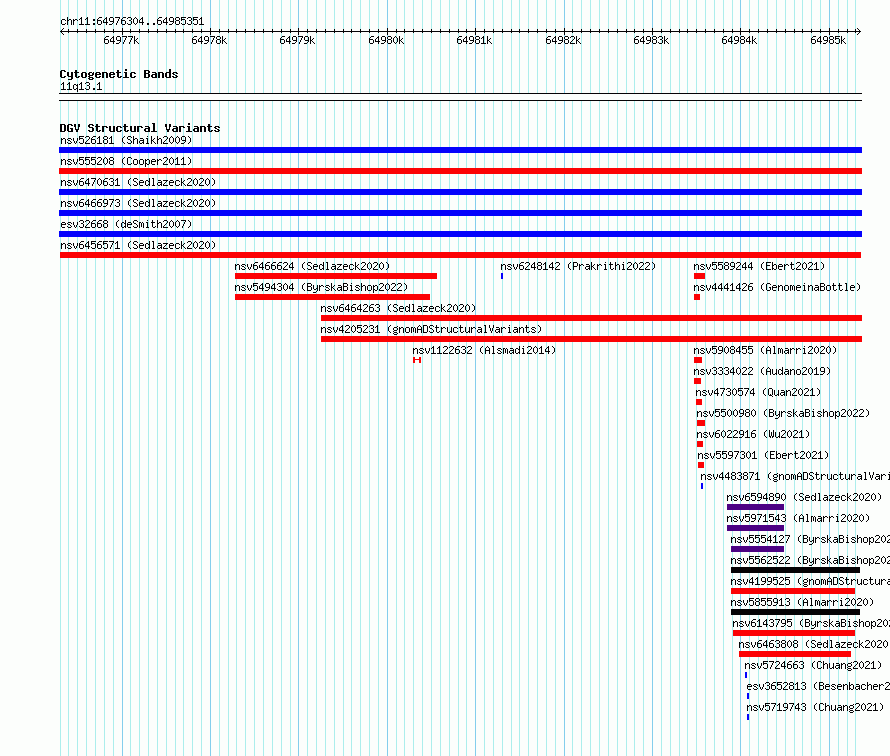Open variant nsv6470631 (Sedlazeck2020)
Viewport: 890px width, 756px height.
[x=138, y=182]
